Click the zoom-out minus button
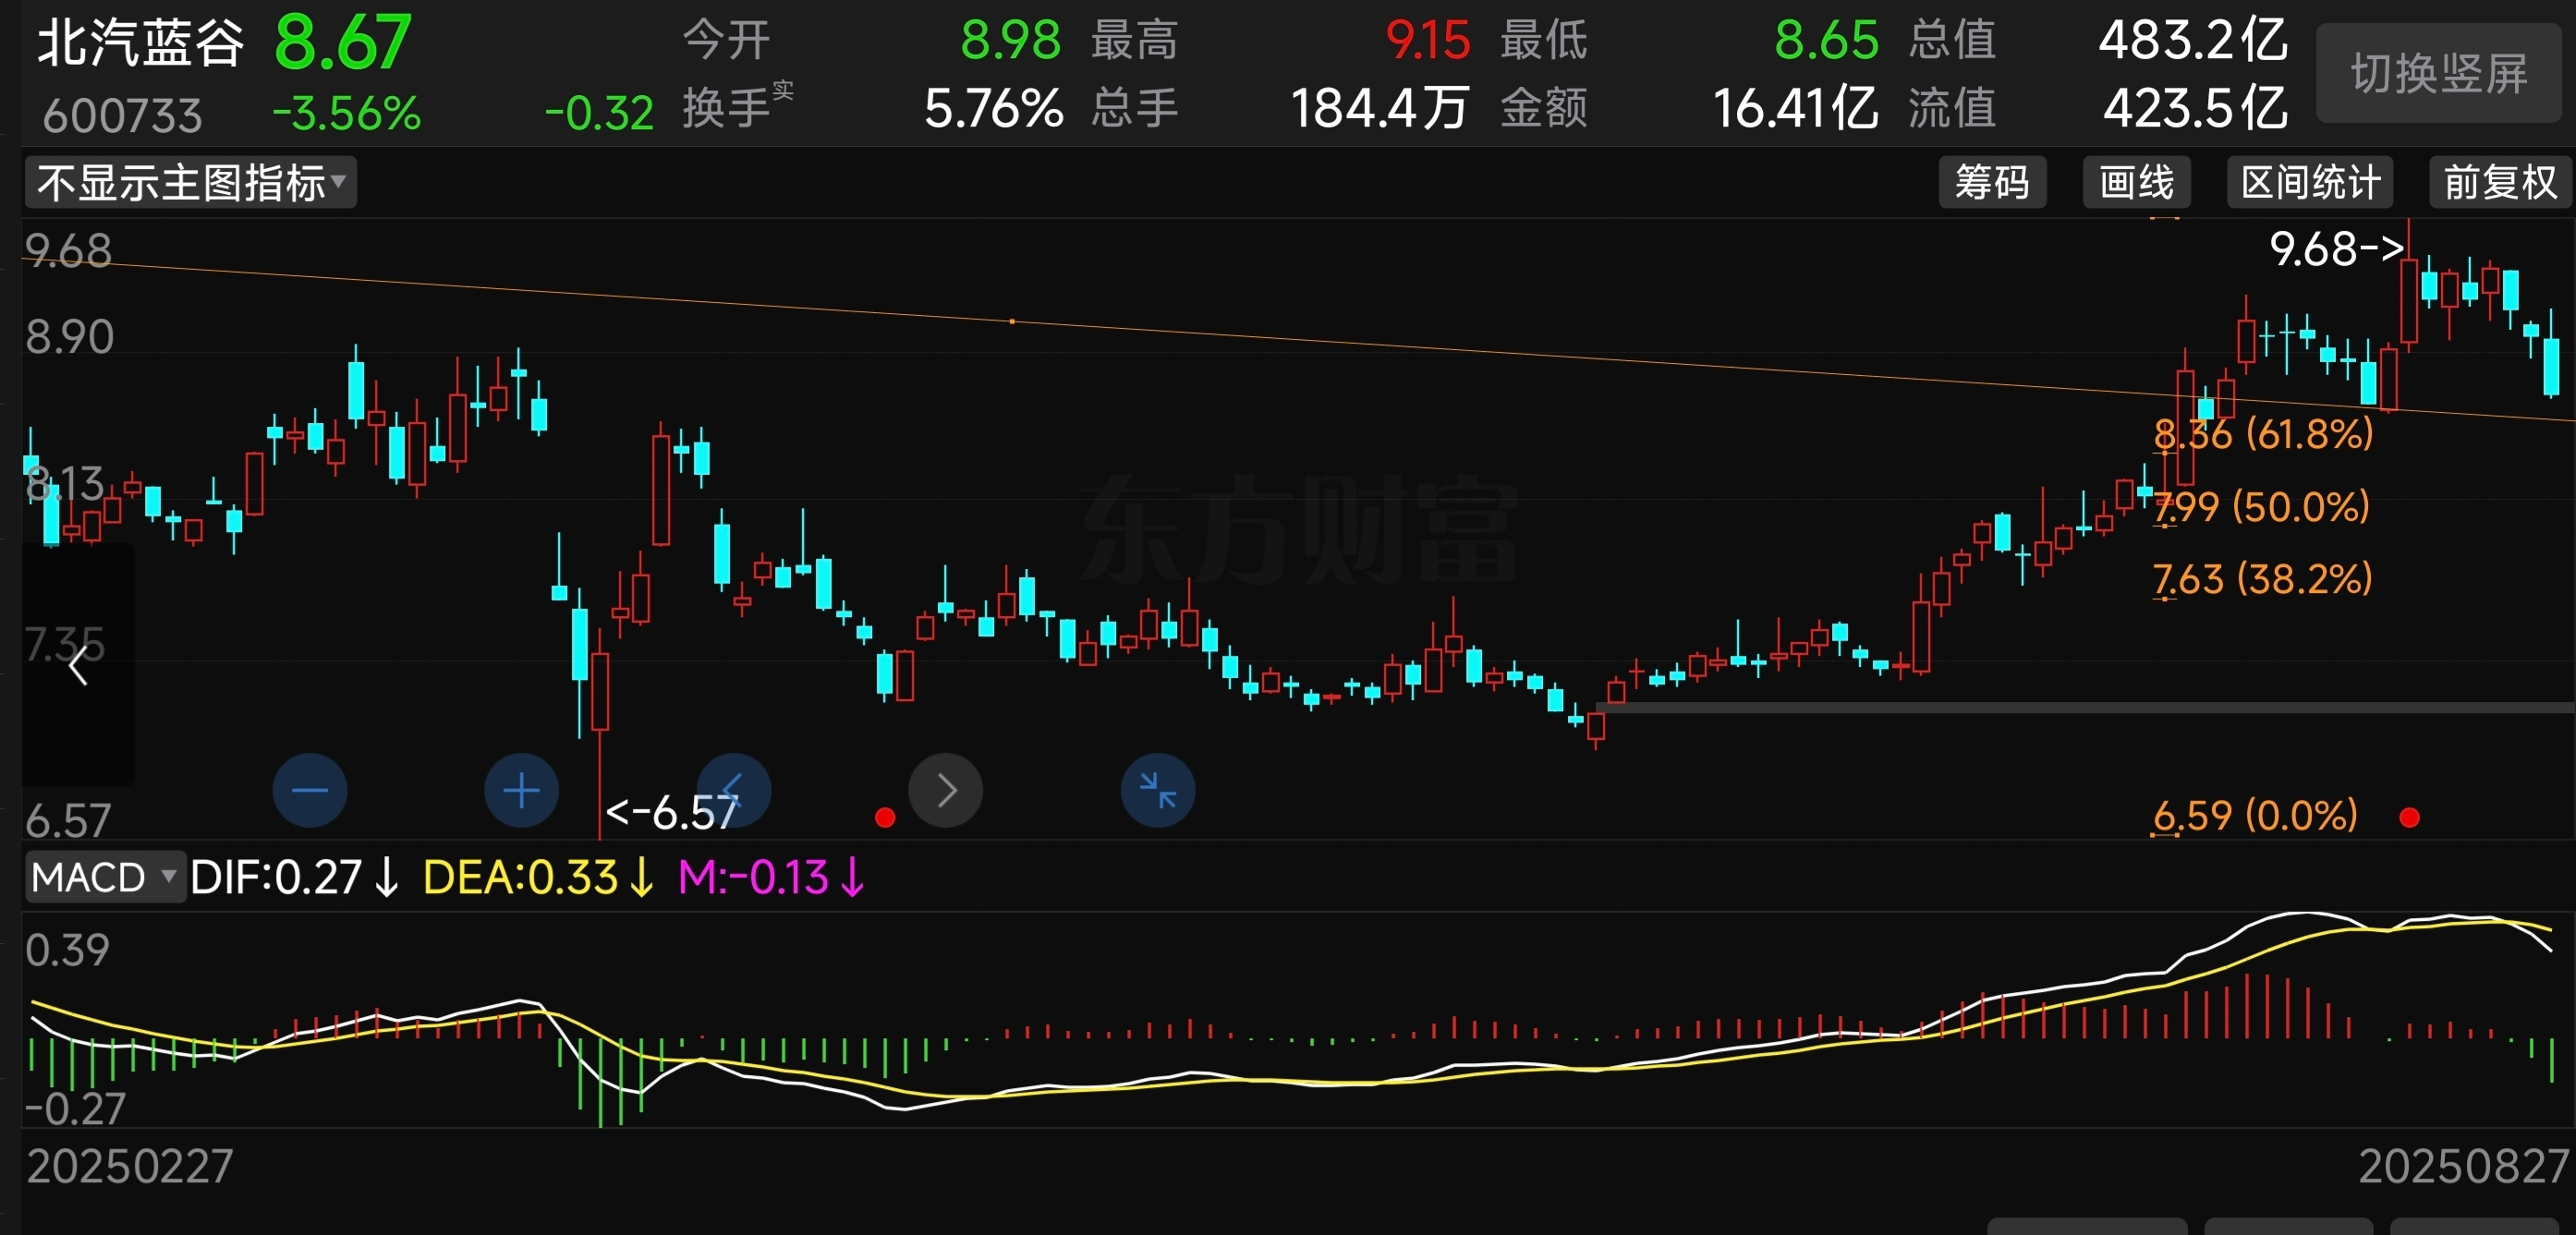Viewport: 2576px width, 1235px height. click(x=310, y=790)
